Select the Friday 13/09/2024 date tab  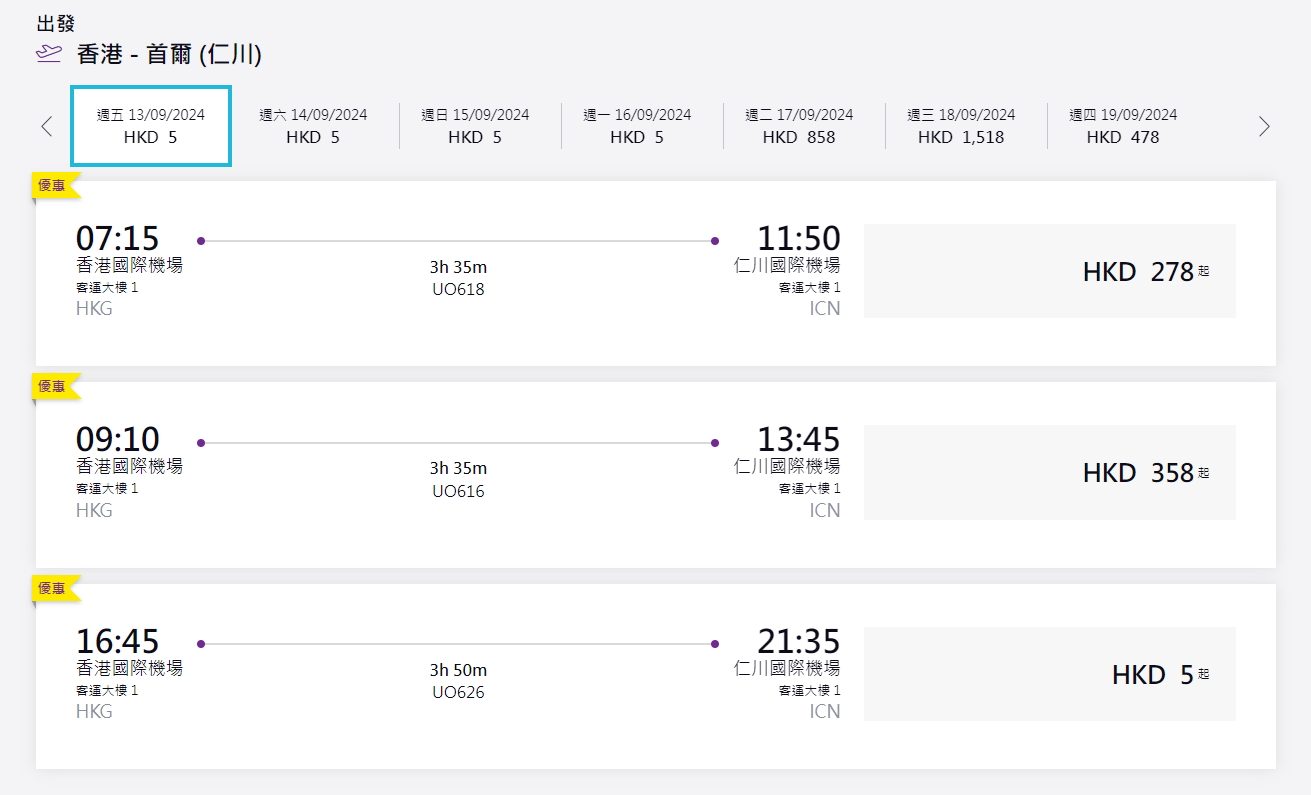(x=151, y=126)
